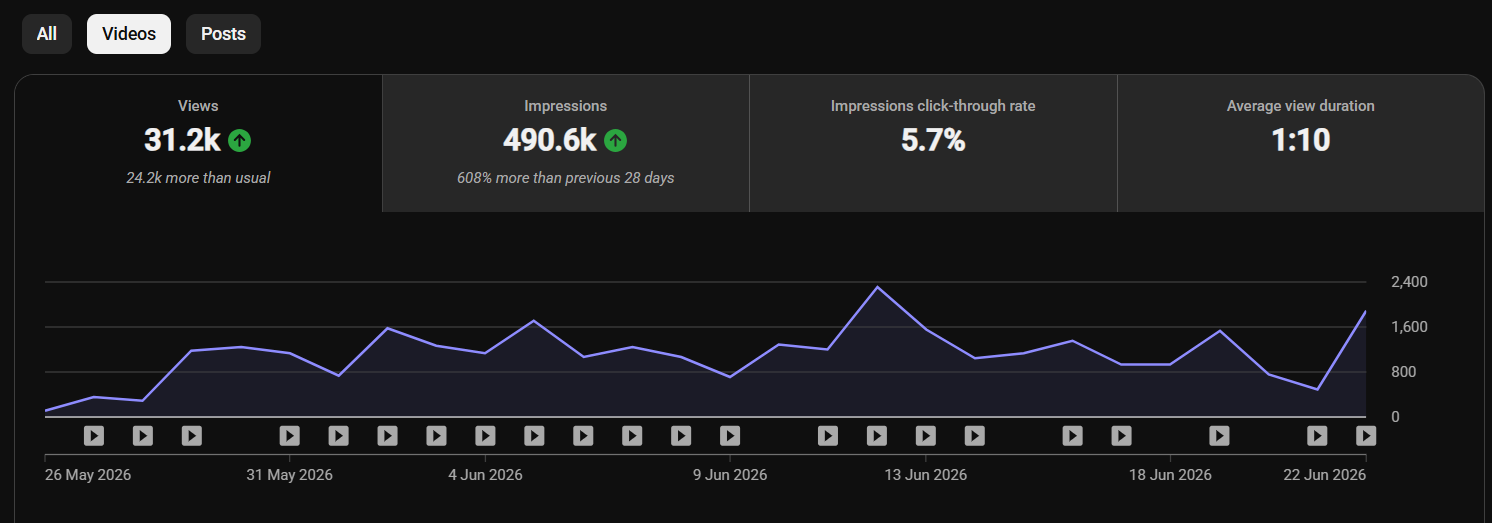Open the video marker just before 22 Jun 2026
1492x523 pixels.
(1318, 436)
